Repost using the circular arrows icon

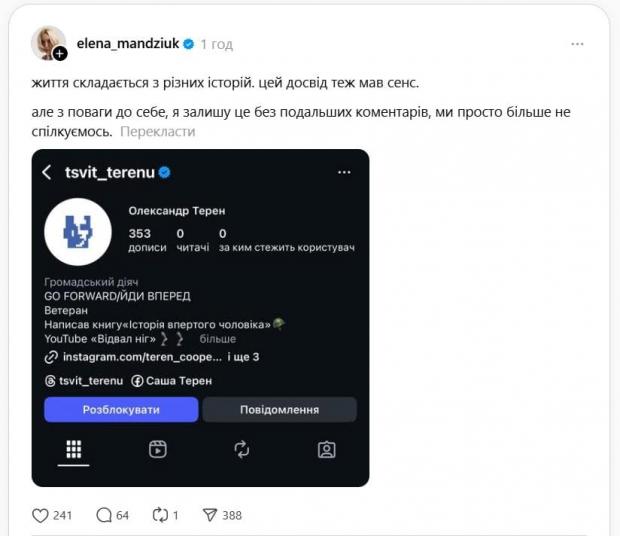pyautogui.click(x=160, y=515)
